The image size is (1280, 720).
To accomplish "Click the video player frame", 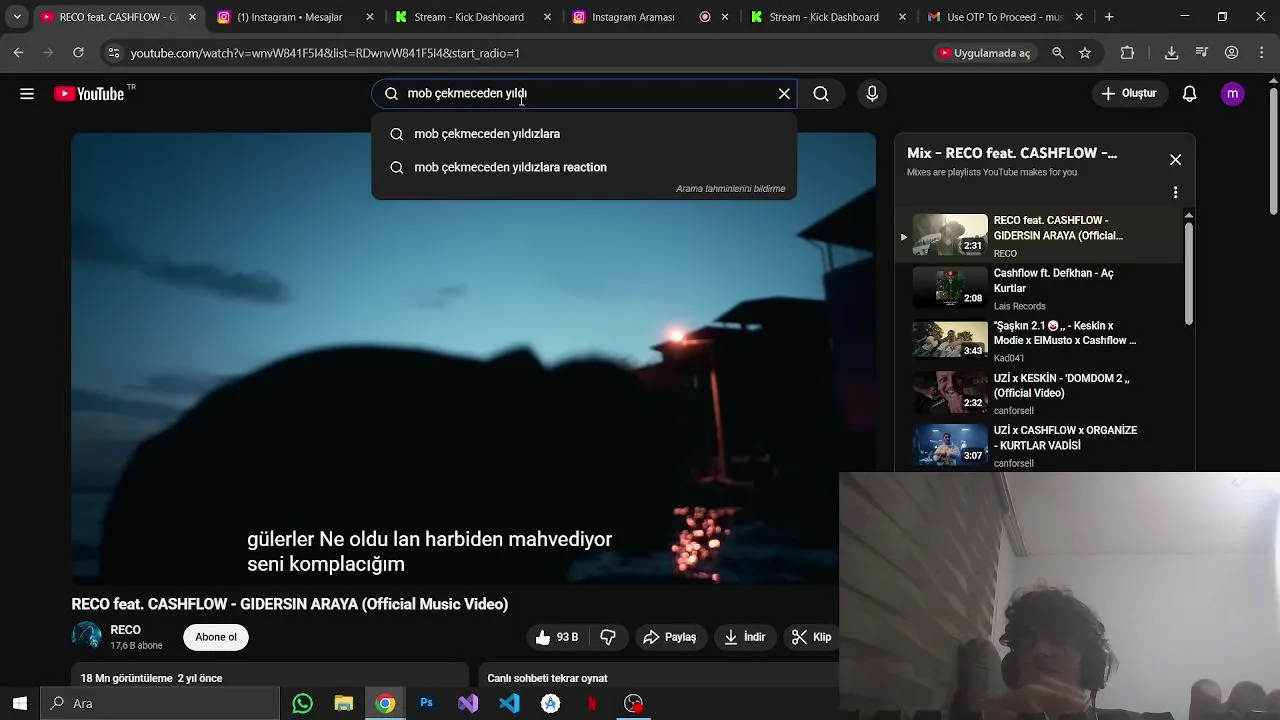I will click(473, 358).
